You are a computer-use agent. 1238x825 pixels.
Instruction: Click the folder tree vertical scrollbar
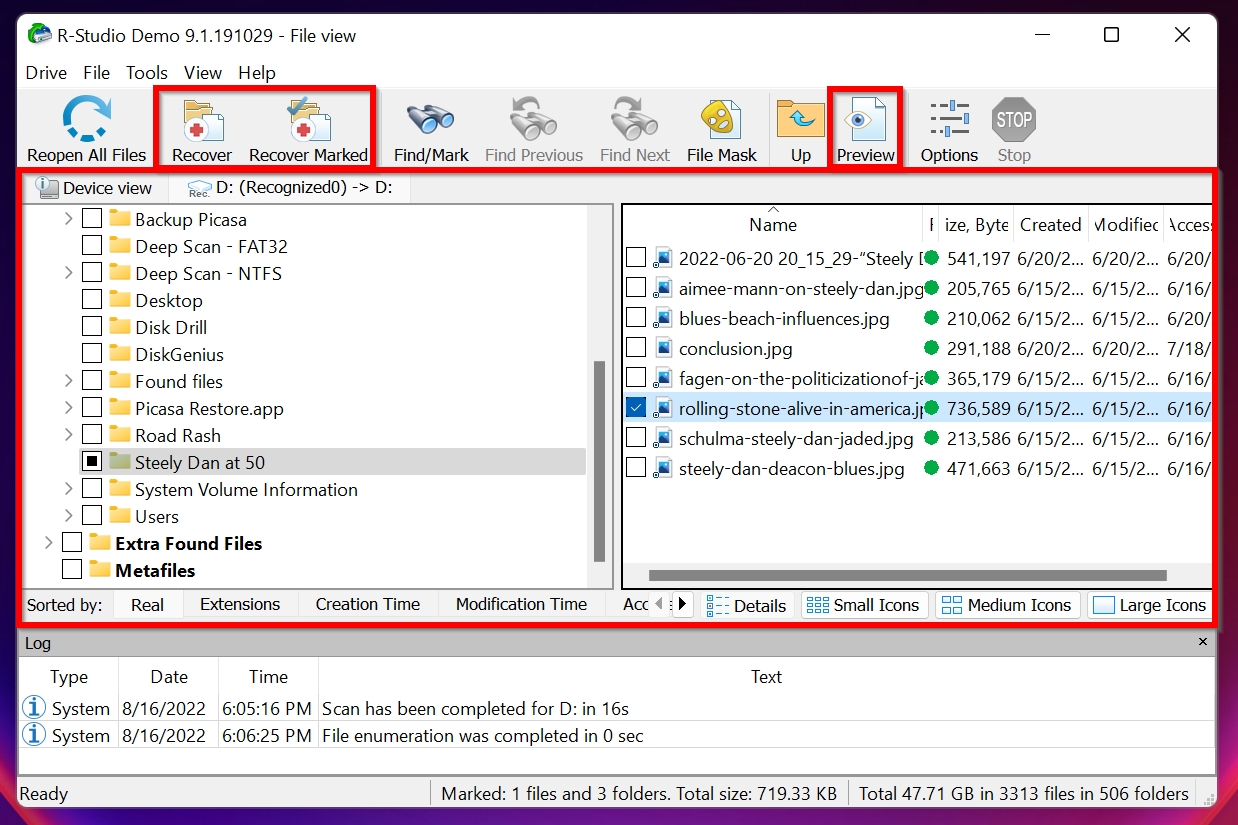coord(599,461)
